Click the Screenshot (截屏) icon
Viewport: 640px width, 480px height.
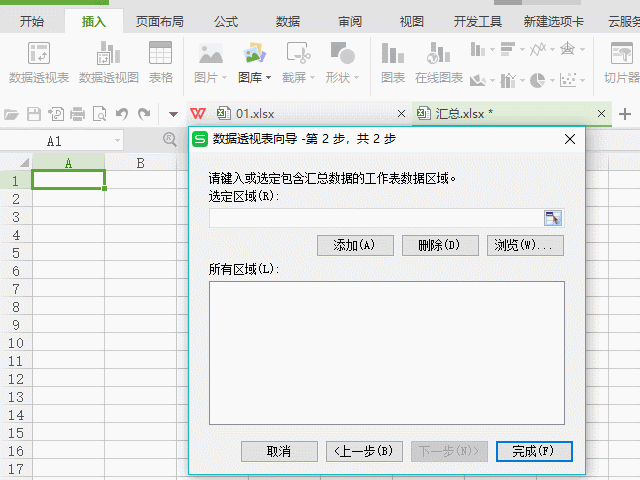[x=298, y=53]
